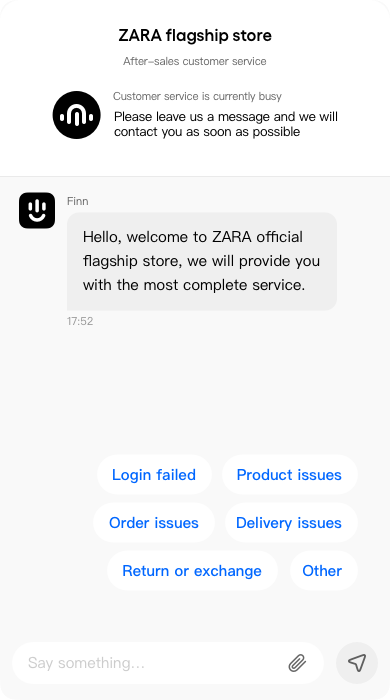Screen dimensions: 390x700
Task: Send the message with the paper plane icon
Action: pos(357,663)
